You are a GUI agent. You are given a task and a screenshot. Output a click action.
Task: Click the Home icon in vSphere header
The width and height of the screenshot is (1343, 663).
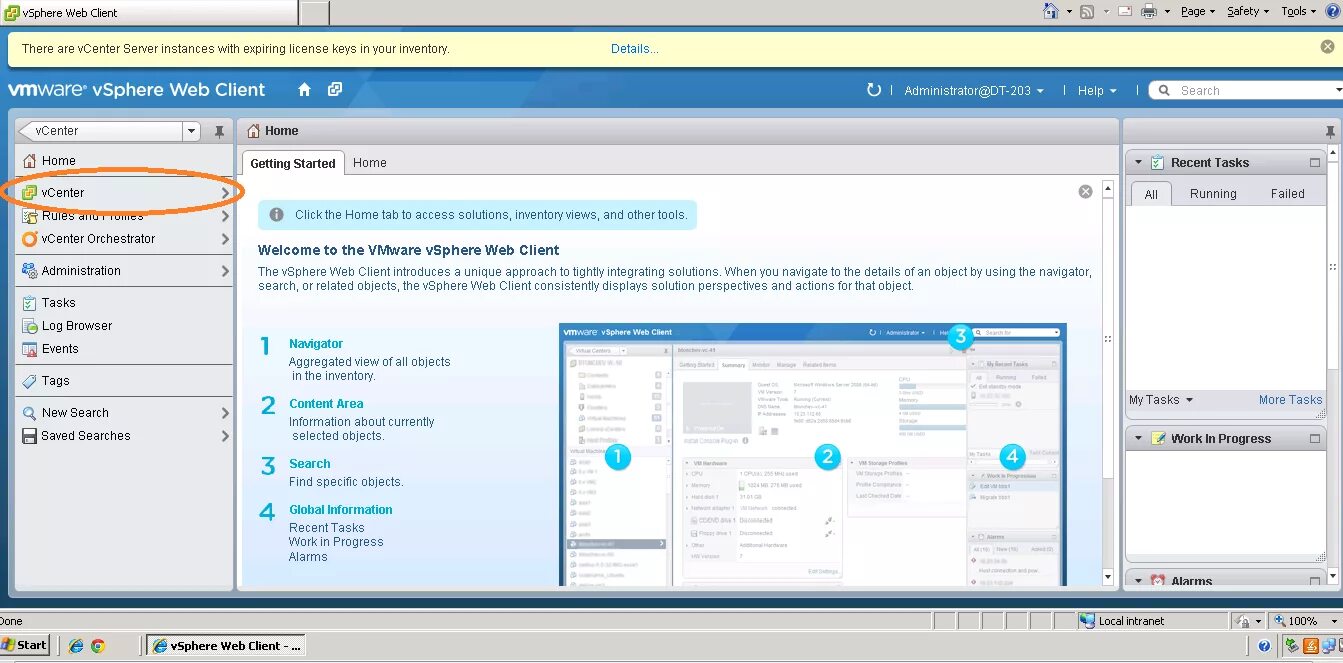[305, 89]
